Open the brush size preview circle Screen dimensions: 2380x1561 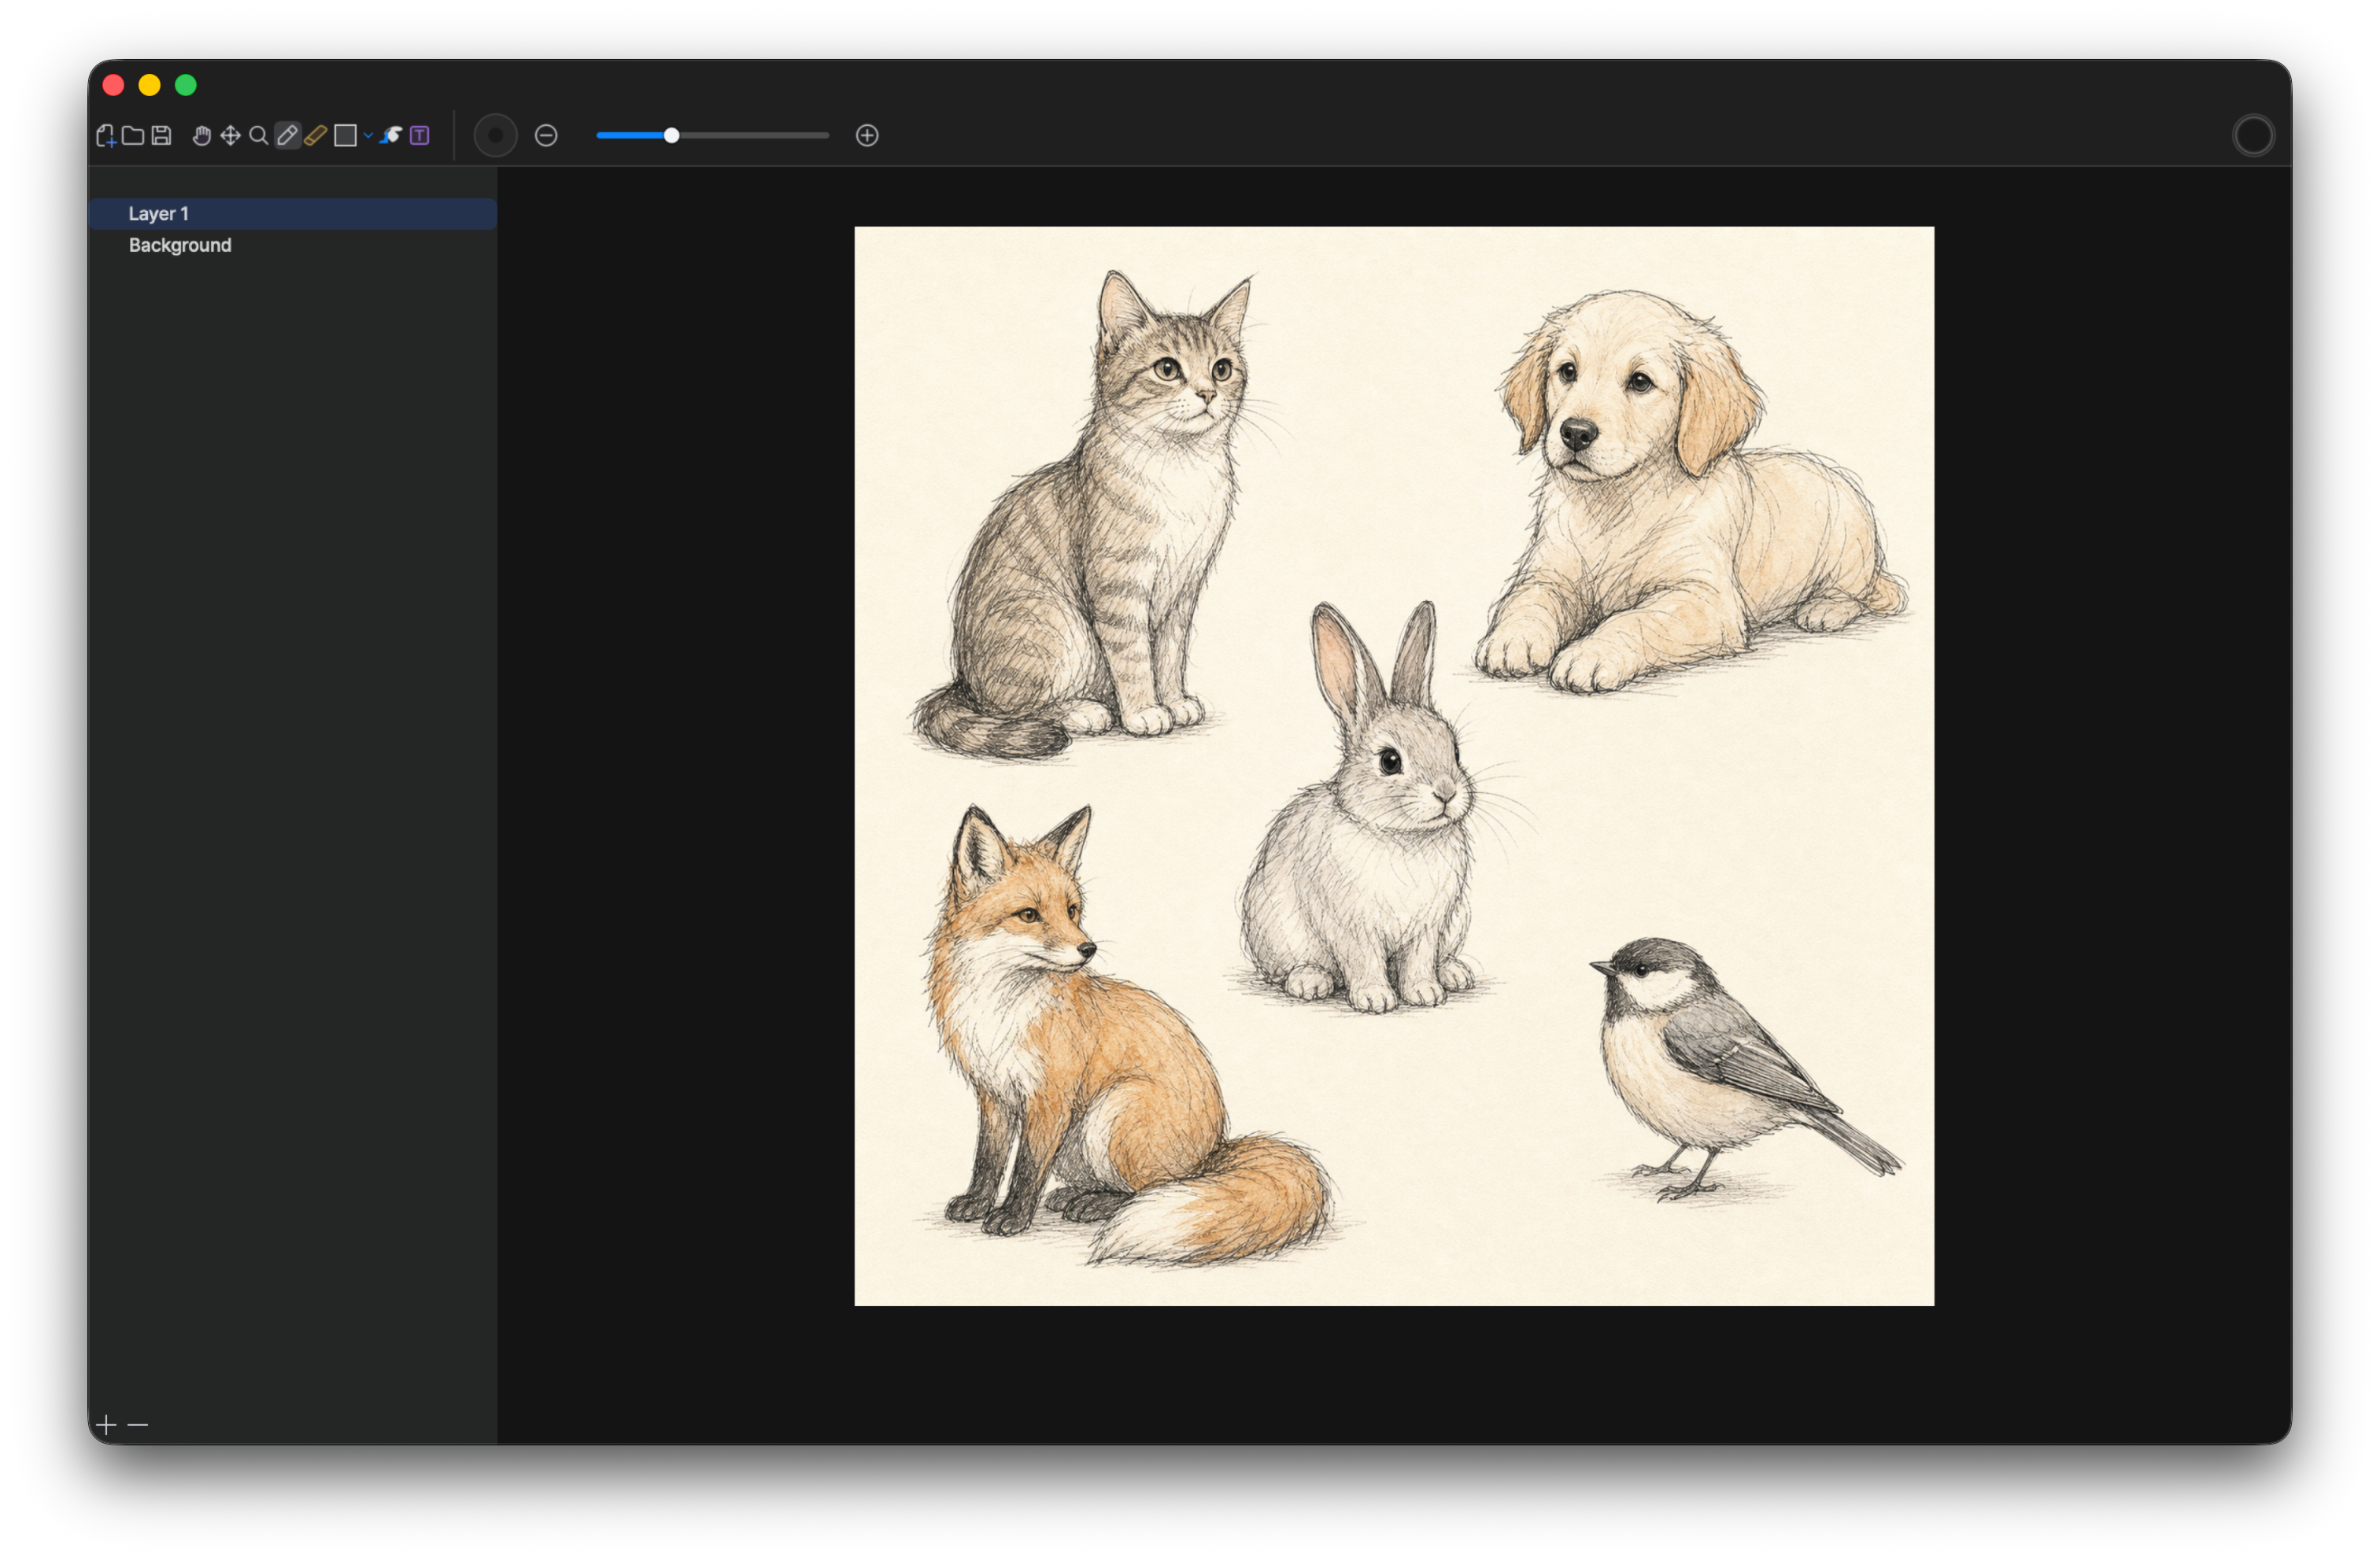click(x=495, y=135)
